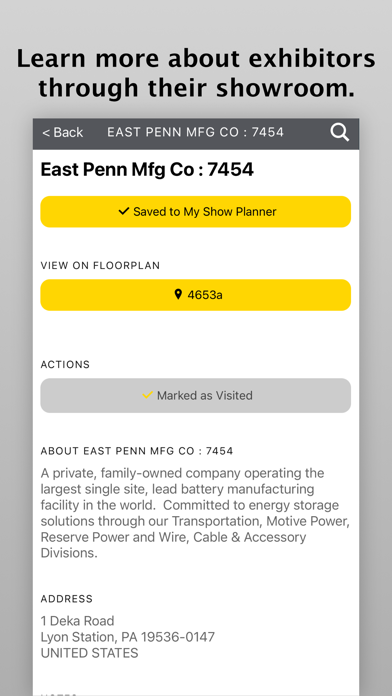Image resolution: width=392 pixels, height=696 pixels.
Task: Tap the UNITED STATES country line
Action: tap(89, 653)
